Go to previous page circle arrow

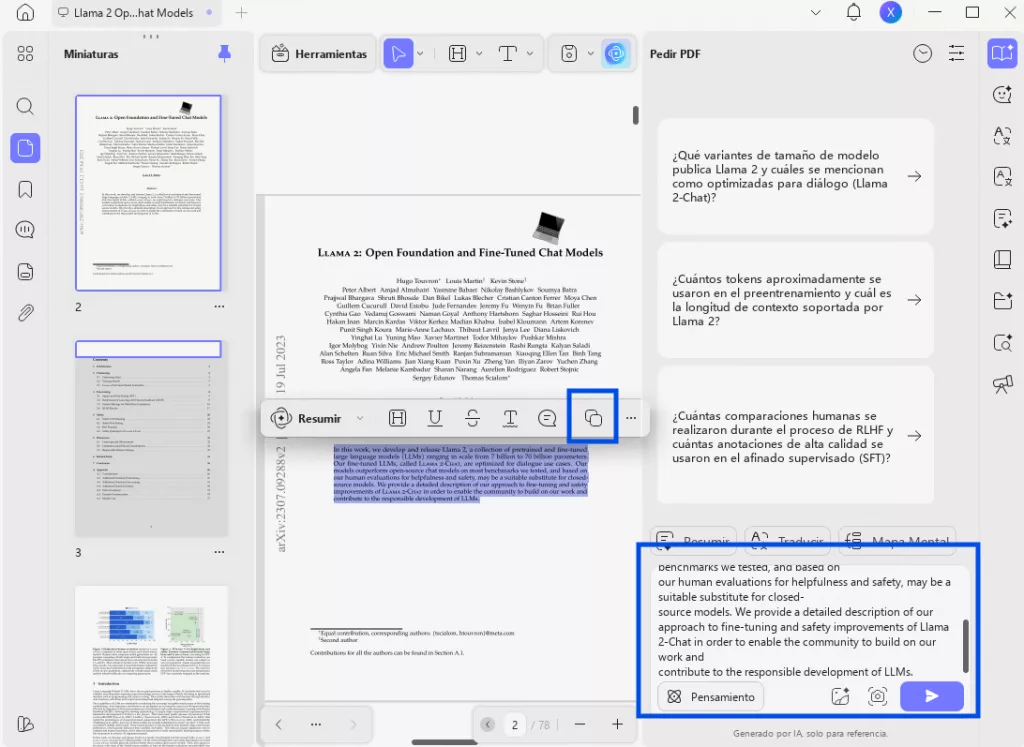(488, 724)
